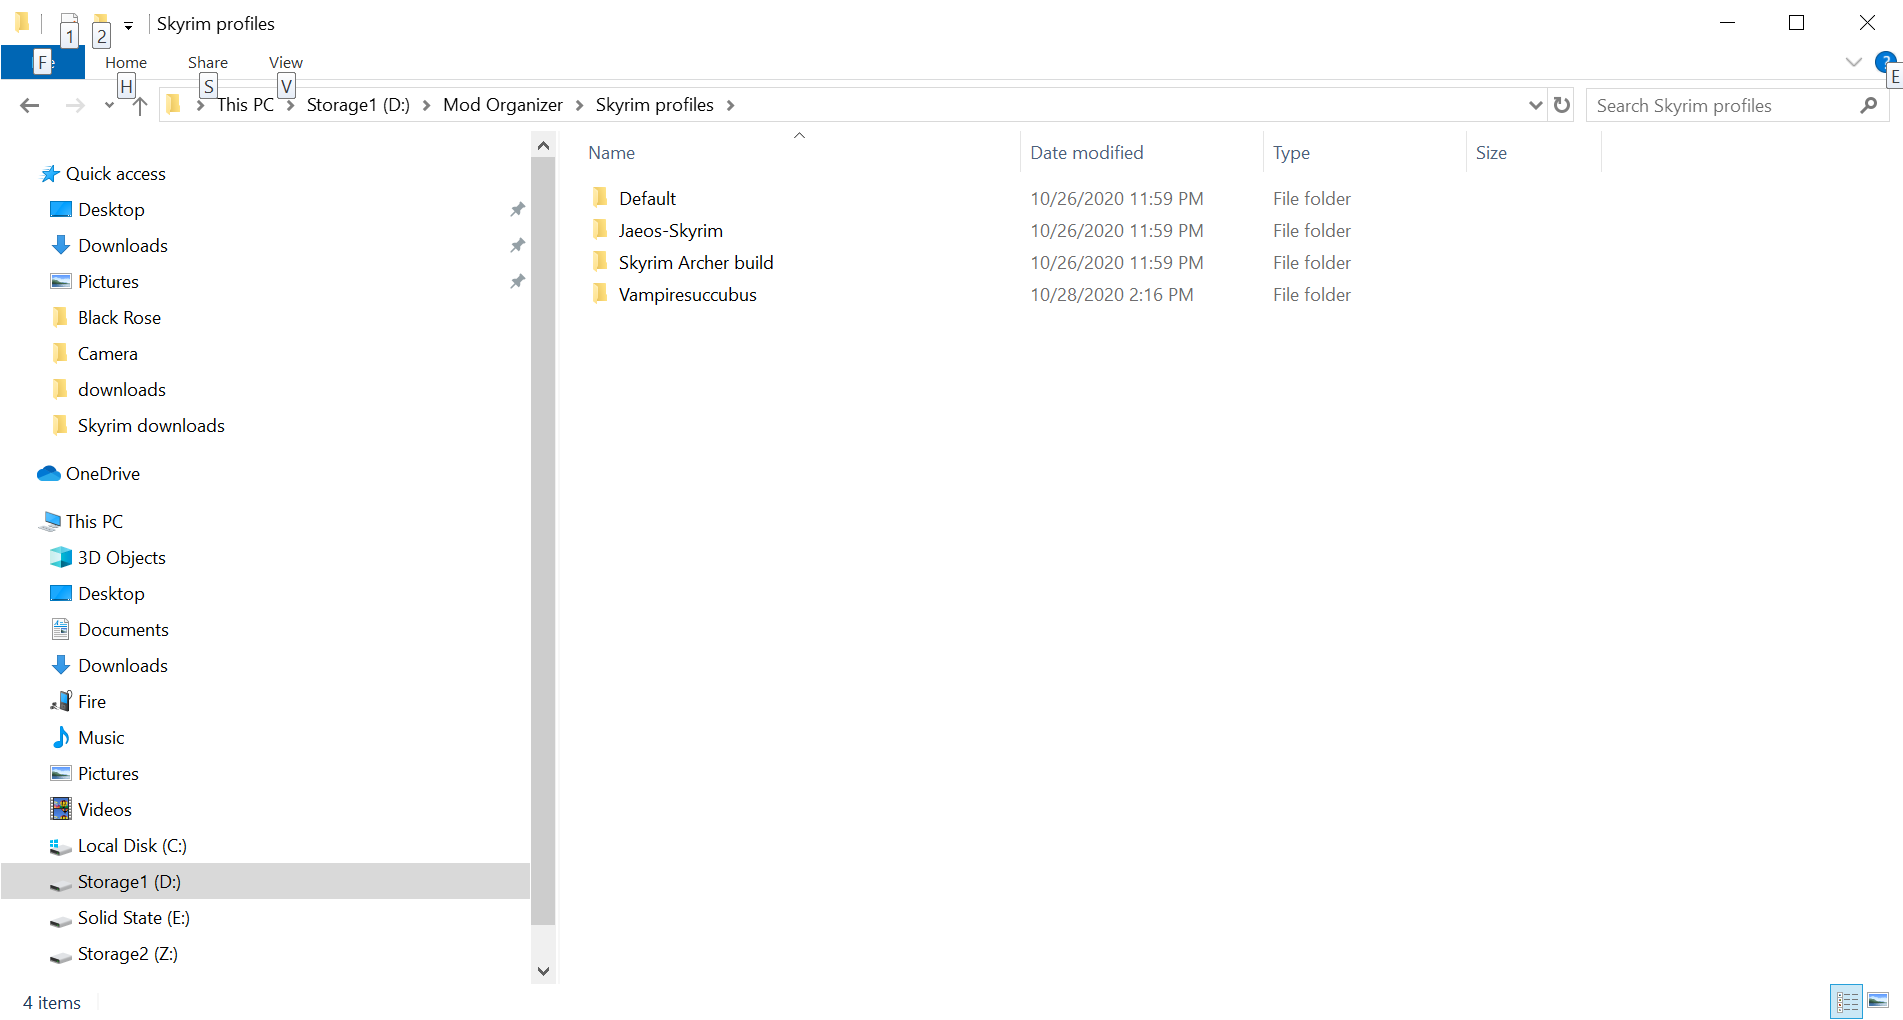
Task: Select Skyrim downloads in navigation pane
Action: tap(151, 425)
